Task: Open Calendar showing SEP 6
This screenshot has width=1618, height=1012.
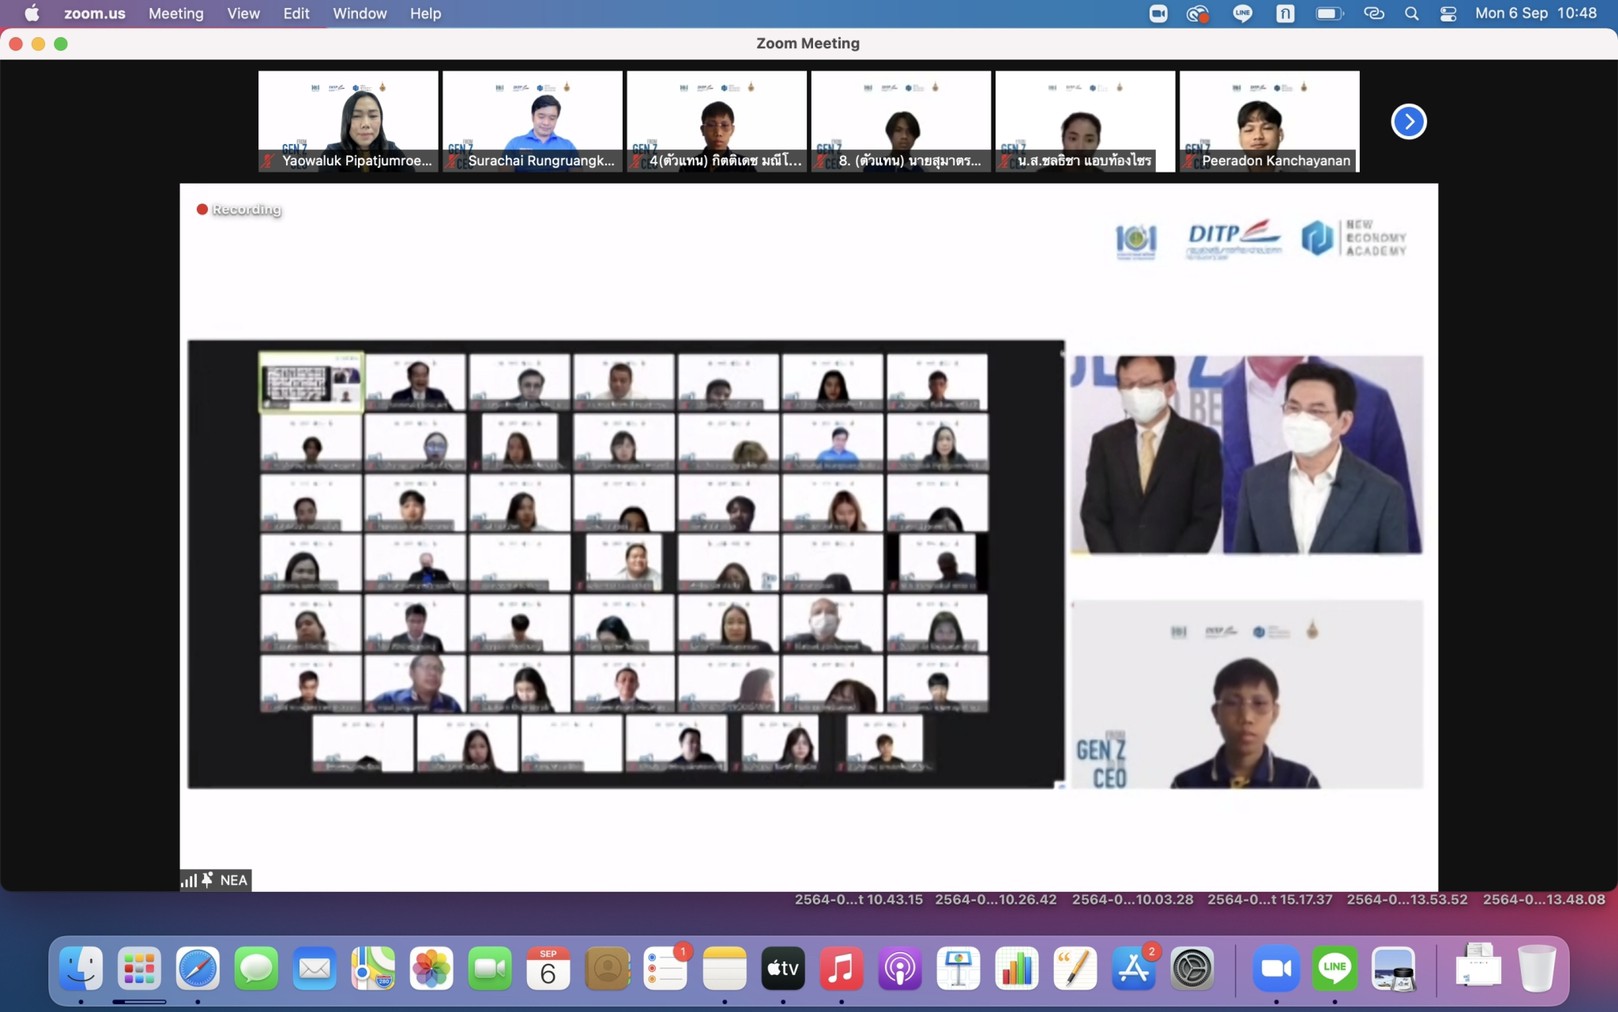Action: click(x=548, y=968)
